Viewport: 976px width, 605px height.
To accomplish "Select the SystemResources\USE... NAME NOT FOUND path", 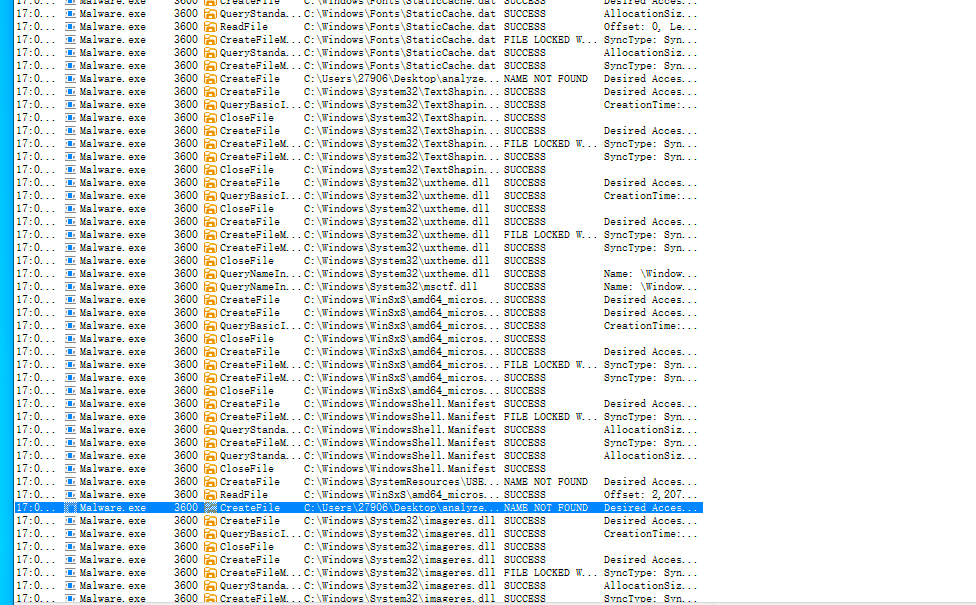I will 401,482.
